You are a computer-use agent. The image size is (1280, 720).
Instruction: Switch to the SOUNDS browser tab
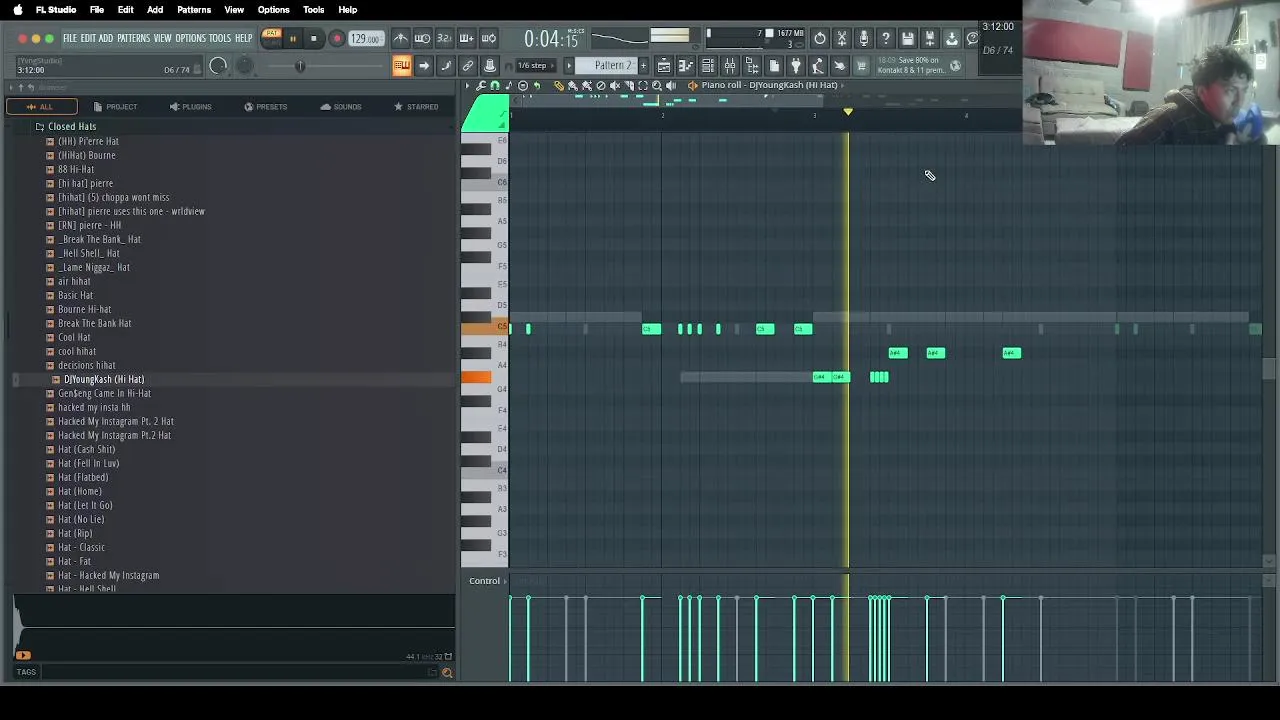341,106
